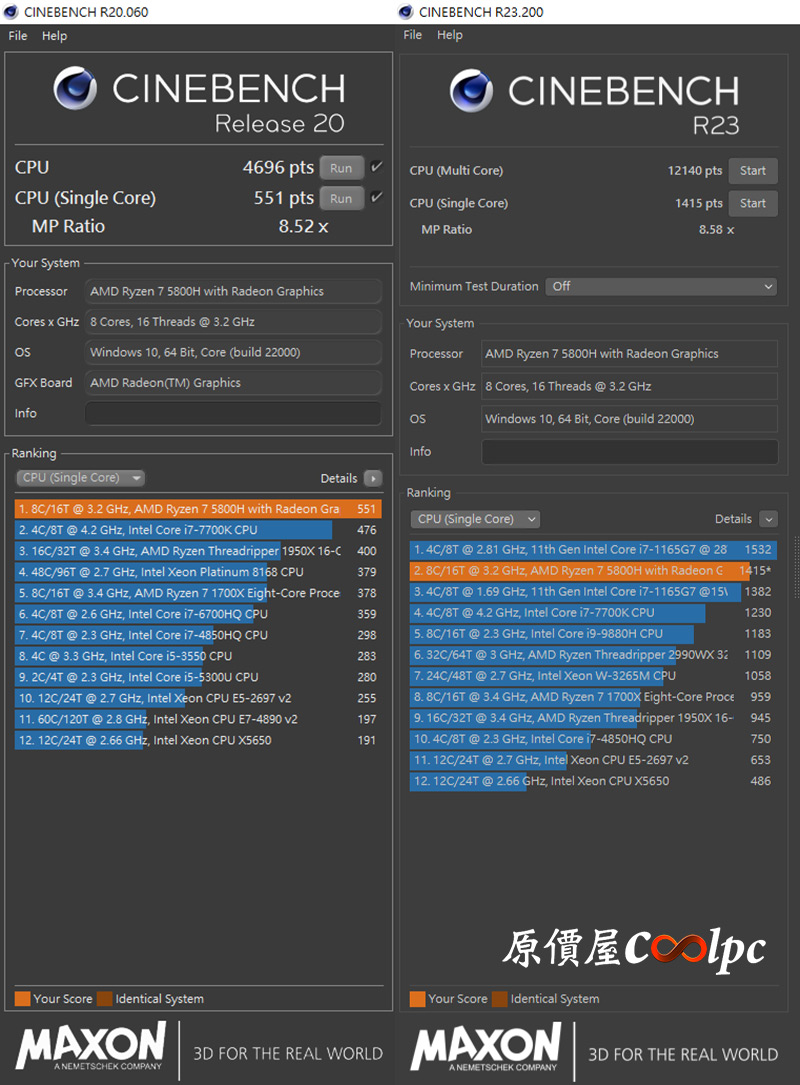Select R23 ranking row Xeon E5-2697 v2 653

593,760
